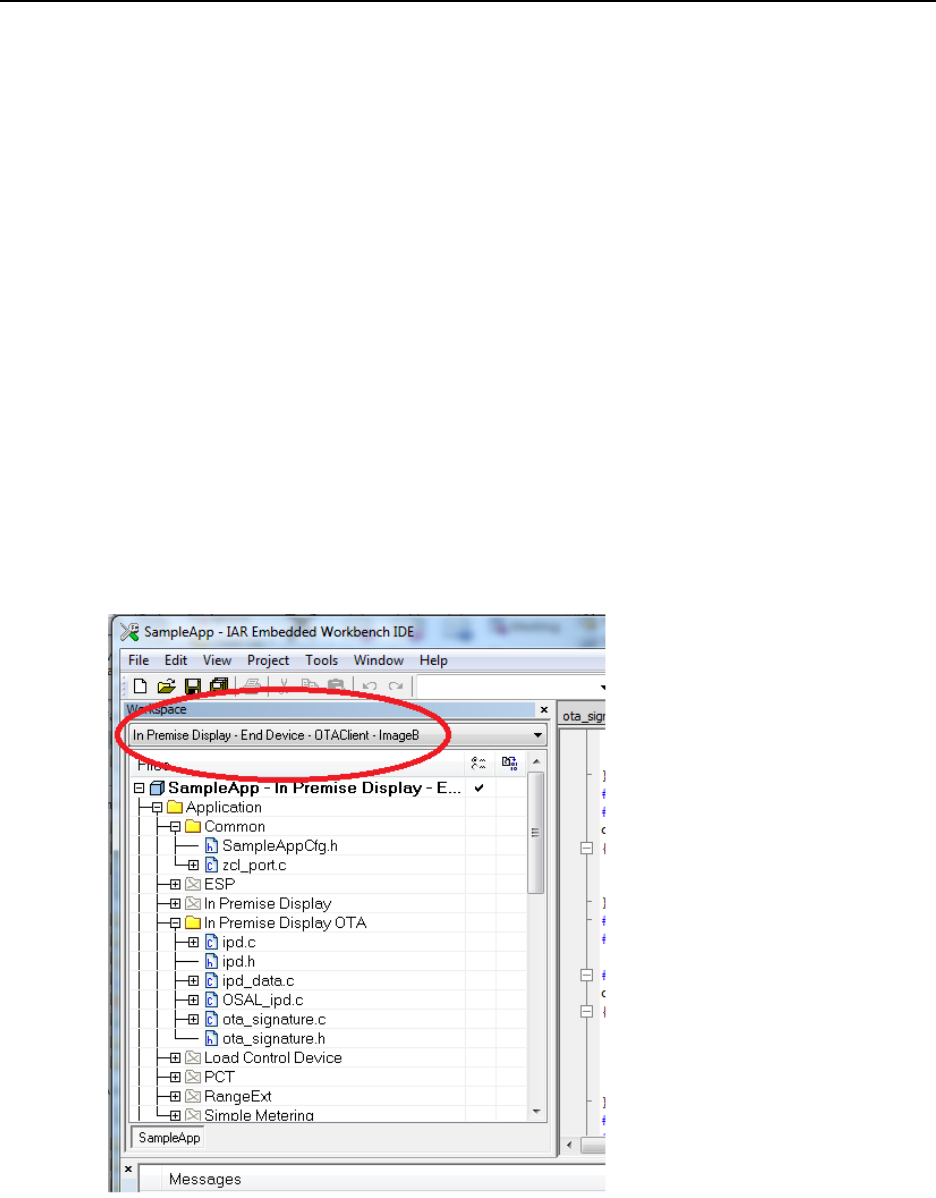
Task: Click the Paste clipboard toolbar icon
Action: pyautogui.click(x=335, y=686)
